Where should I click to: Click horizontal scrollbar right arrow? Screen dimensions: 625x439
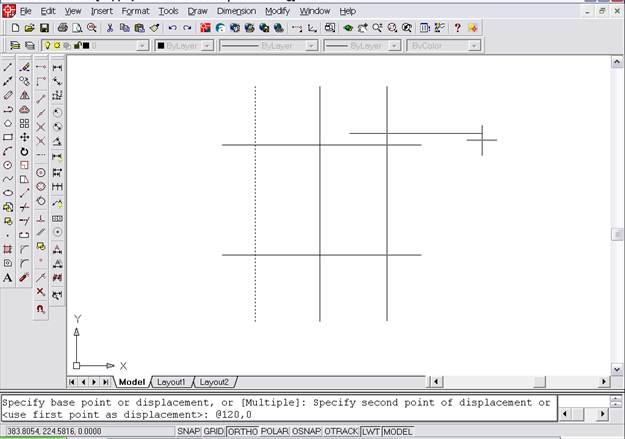tap(604, 382)
